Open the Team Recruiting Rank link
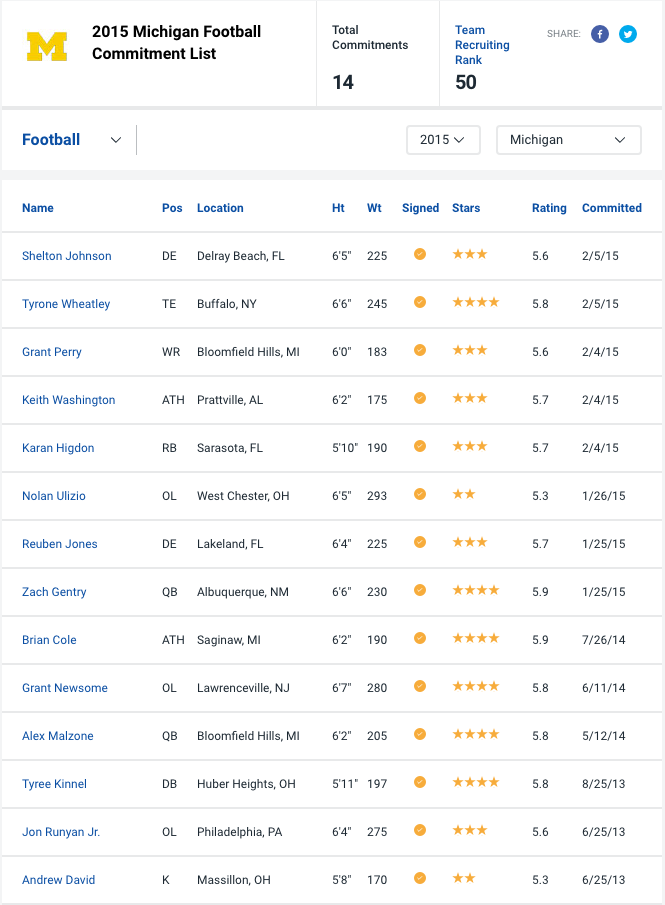Viewport: 665px width, 905px height. (x=482, y=45)
